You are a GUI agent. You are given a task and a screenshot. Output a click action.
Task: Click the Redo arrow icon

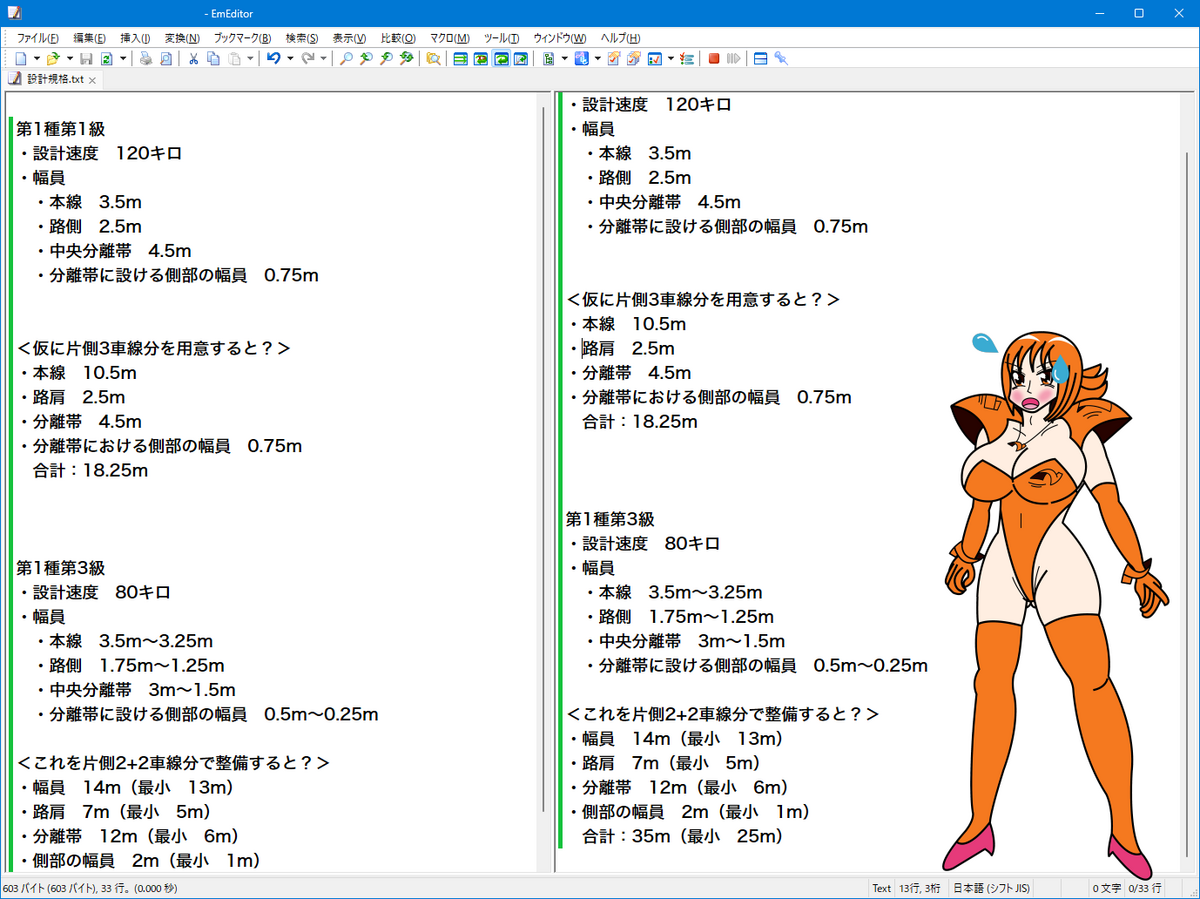click(308, 59)
